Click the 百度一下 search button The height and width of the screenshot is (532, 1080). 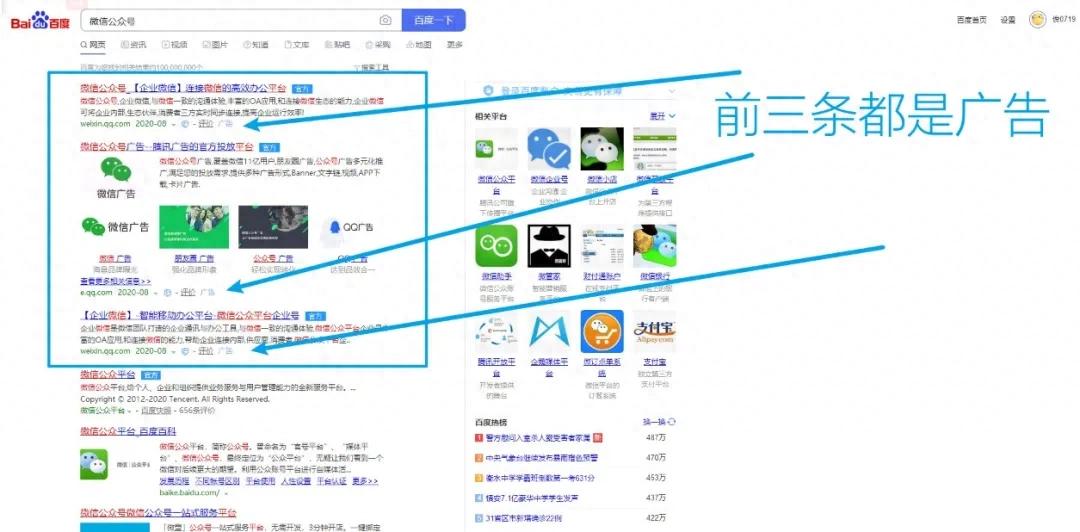[433, 21]
